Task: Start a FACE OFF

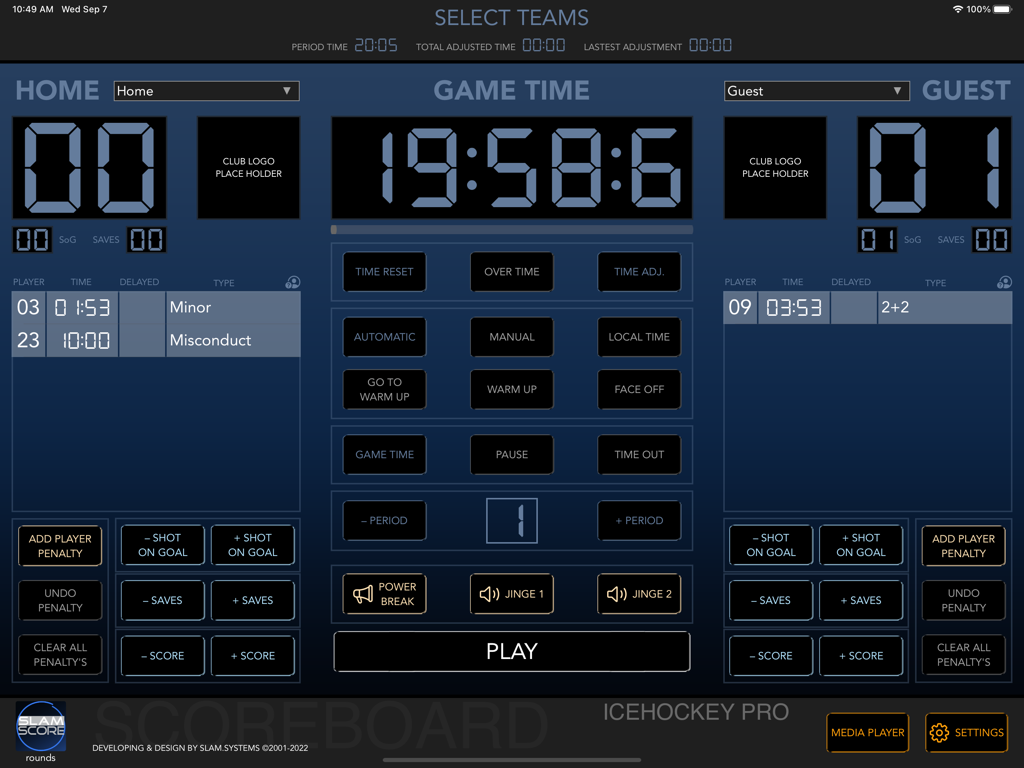Action: coord(639,389)
